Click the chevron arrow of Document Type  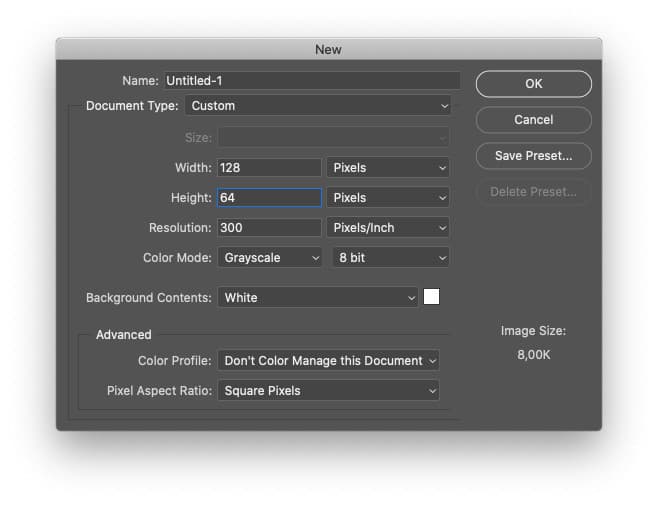[444, 106]
